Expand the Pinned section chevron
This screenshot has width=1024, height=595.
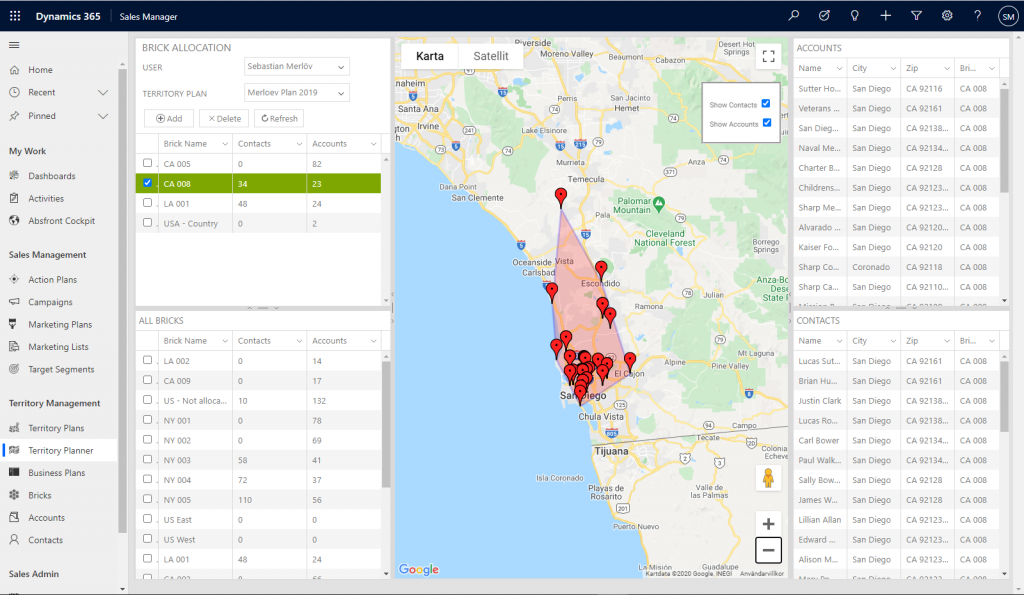coord(103,116)
